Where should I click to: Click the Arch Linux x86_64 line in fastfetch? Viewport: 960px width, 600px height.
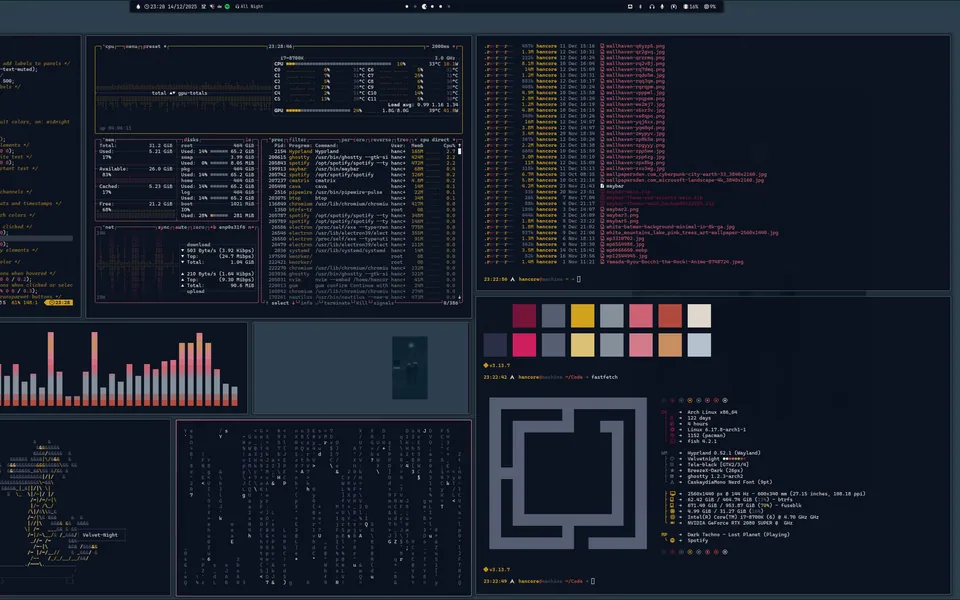pos(712,413)
